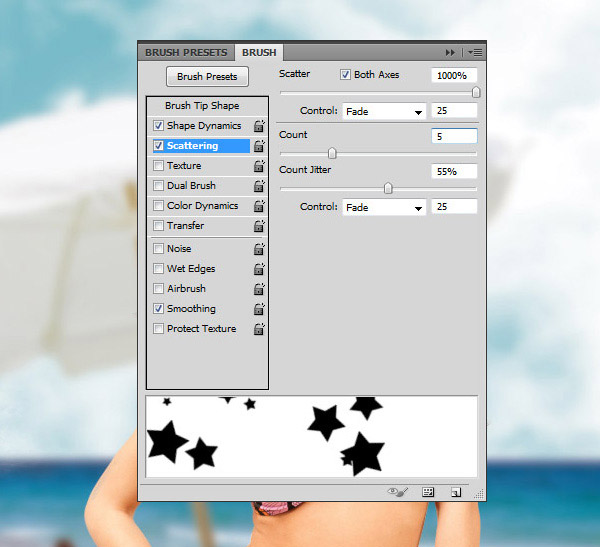Click the Count field showing 5
Screen dimensions: 600x547
tap(454, 136)
